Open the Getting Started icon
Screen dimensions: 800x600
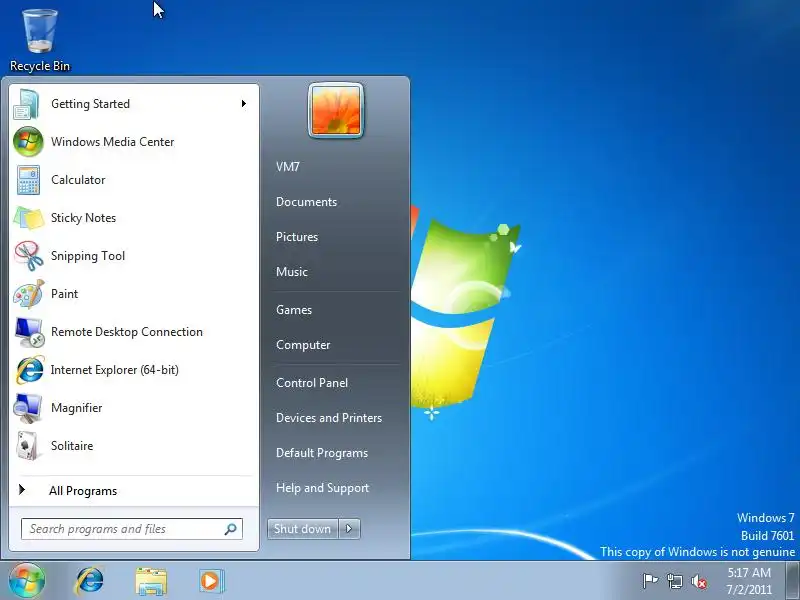coord(28,104)
